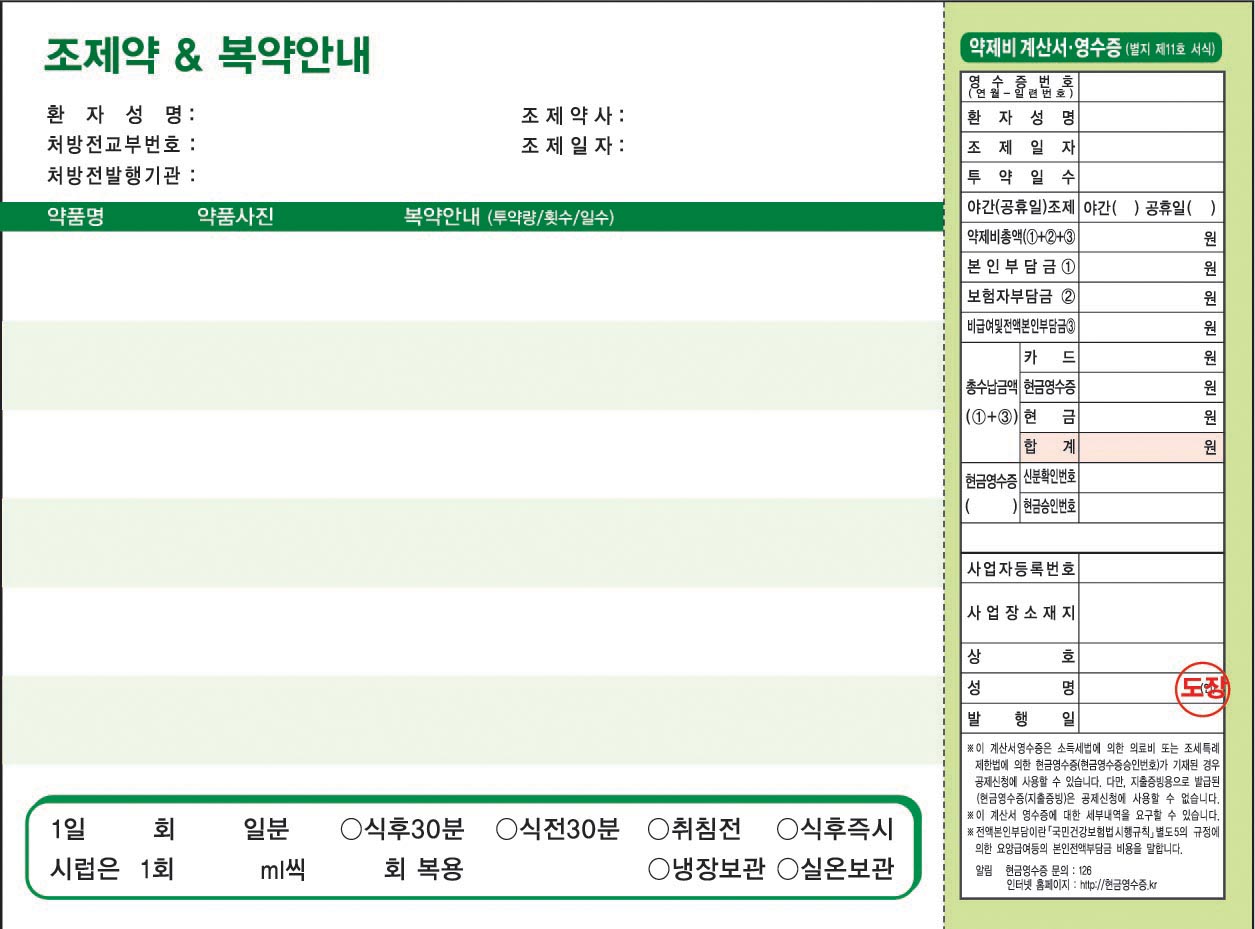The image size is (1255, 929).
Task: Click the blank cell beside 사업자등록번호
Action: tap(1151, 568)
